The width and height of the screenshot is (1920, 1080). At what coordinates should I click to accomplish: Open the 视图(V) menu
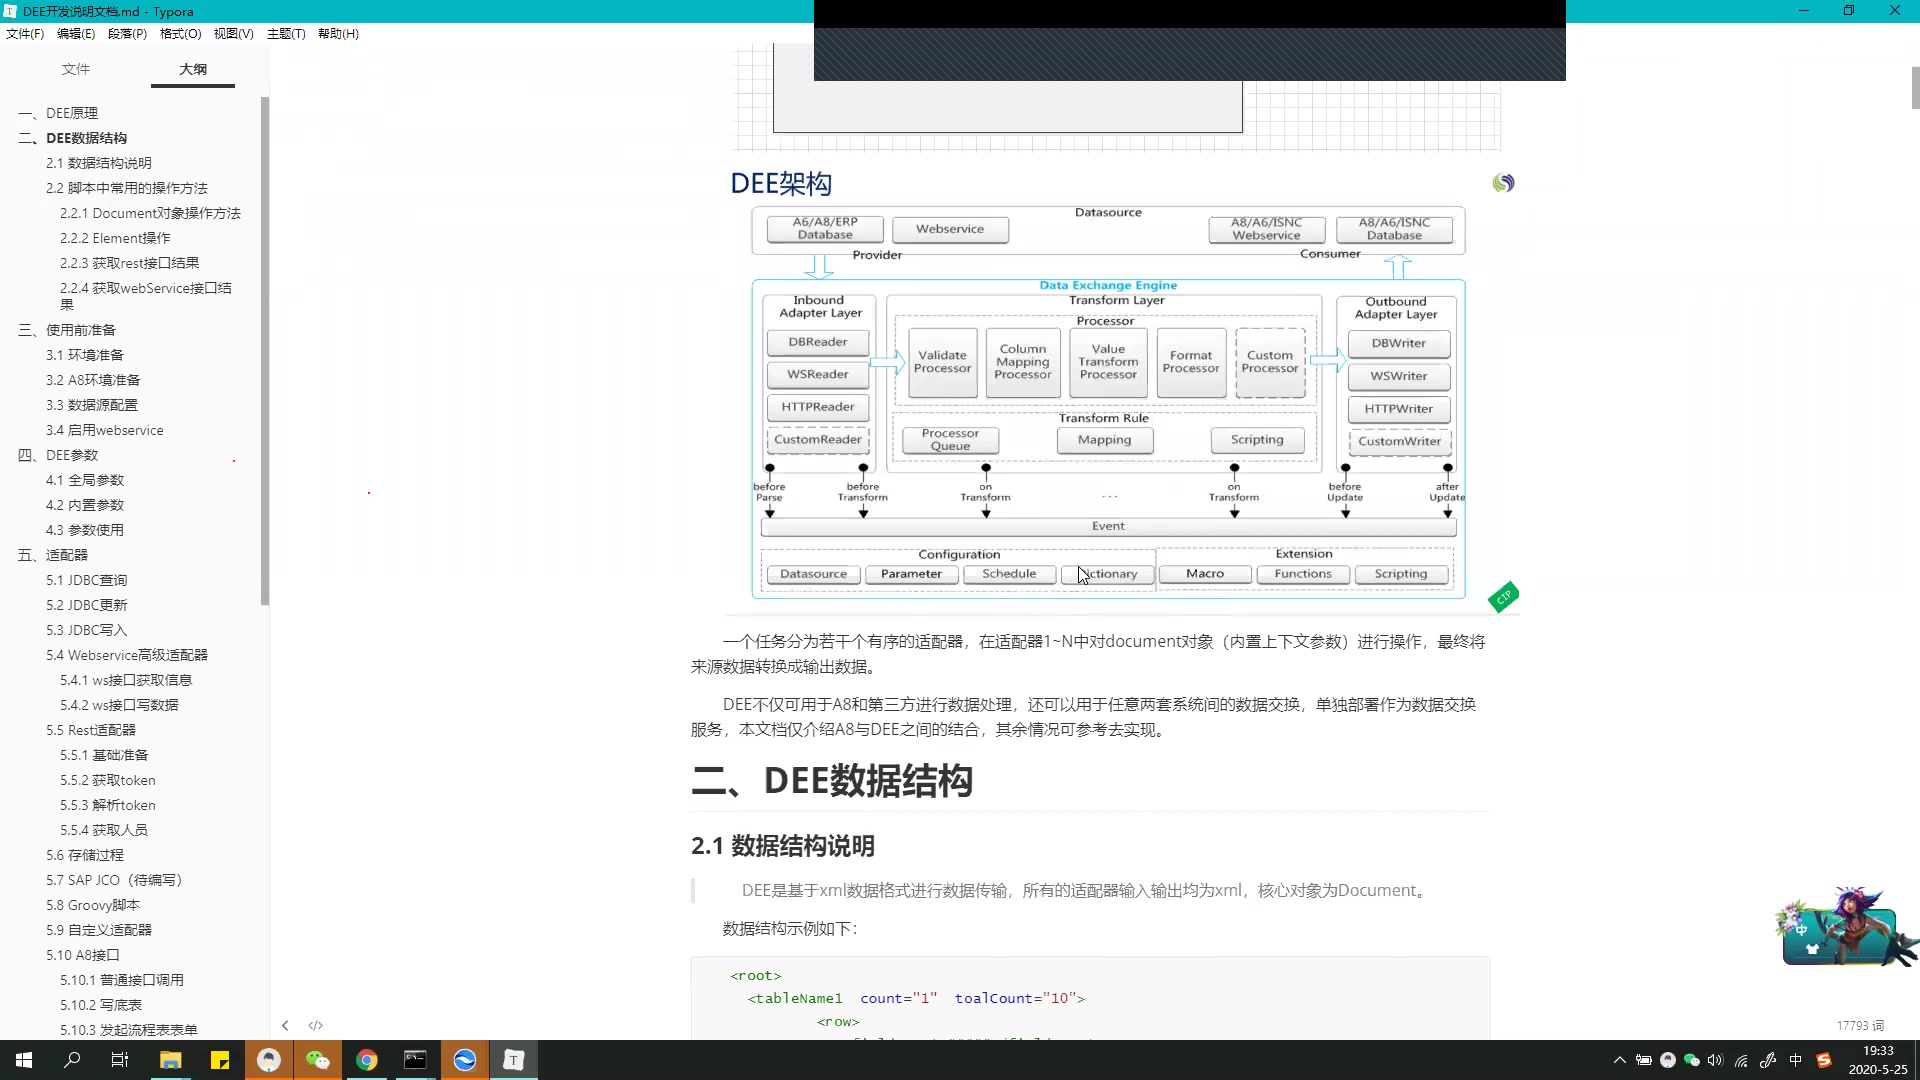pos(233,34)
